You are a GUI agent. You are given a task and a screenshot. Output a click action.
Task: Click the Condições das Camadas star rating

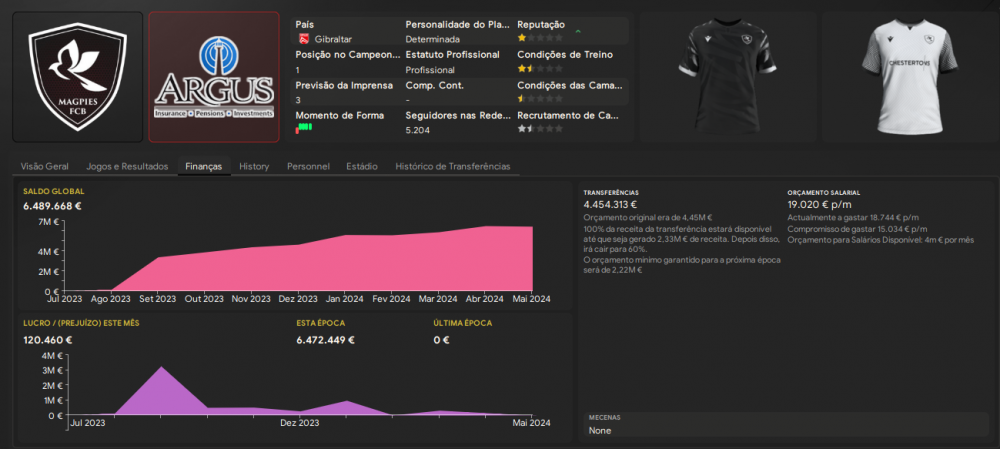pos(540,98)
